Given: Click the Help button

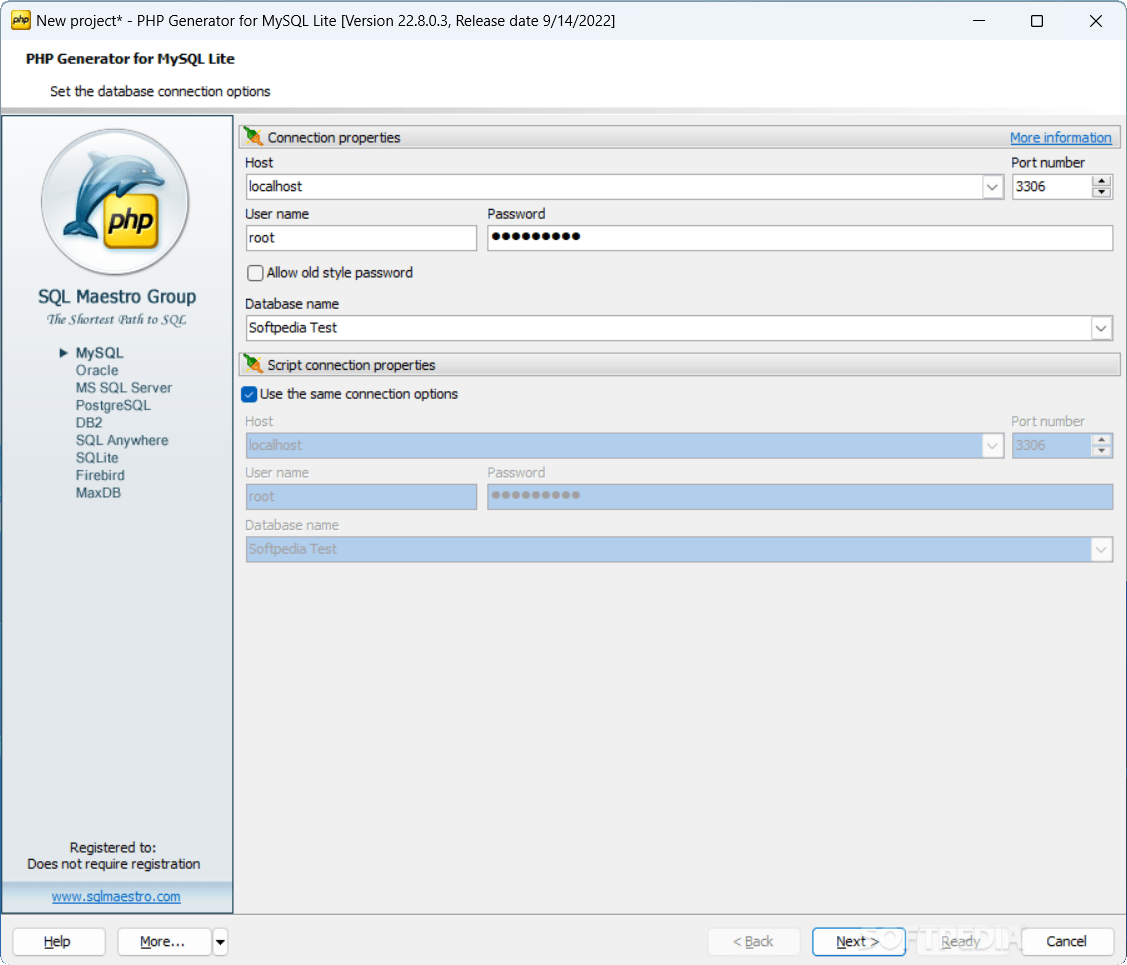Looking at the screenshot, I should tap(58, 941).
